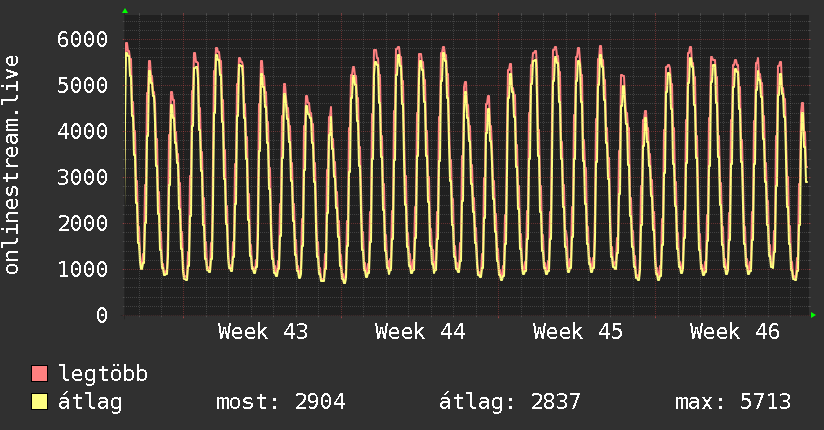Select the 'Week 45' axis label

tap(578, 332)
